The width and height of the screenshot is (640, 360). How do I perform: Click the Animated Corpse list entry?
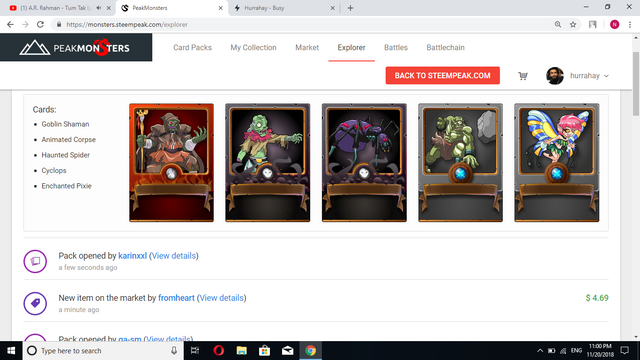coord(69,140)
